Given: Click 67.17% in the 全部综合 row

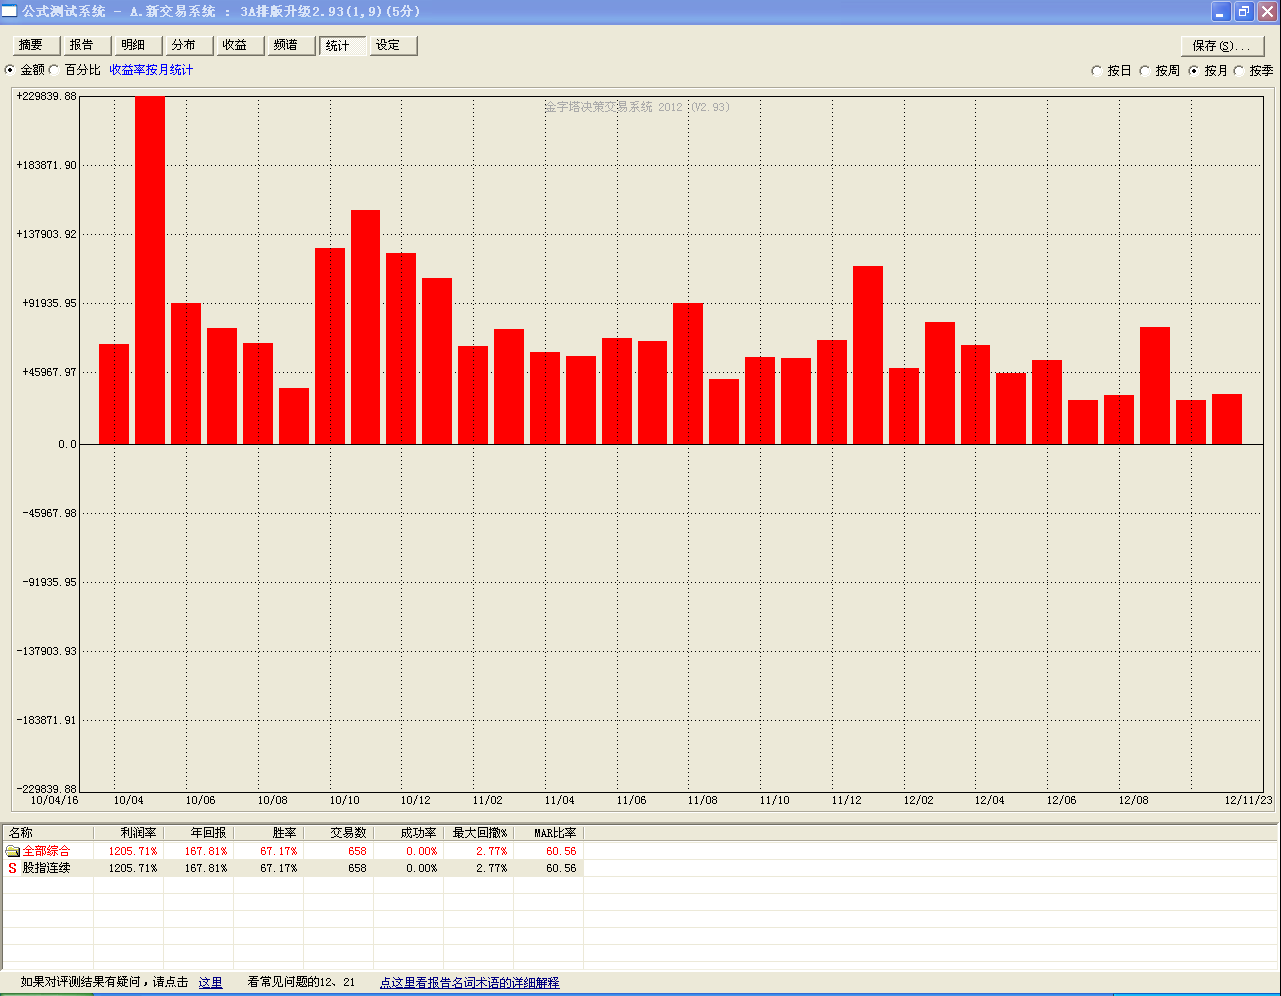Looking at the screenshot, I should tap(279, 851).
